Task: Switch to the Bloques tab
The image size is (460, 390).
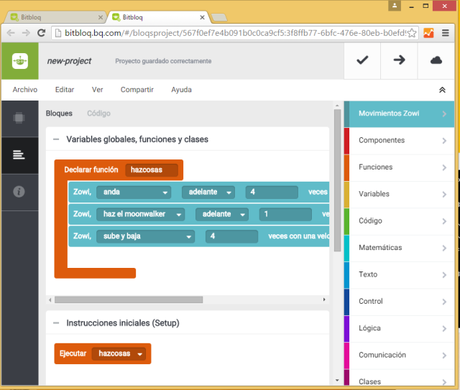Action: (x=59, y=113)
